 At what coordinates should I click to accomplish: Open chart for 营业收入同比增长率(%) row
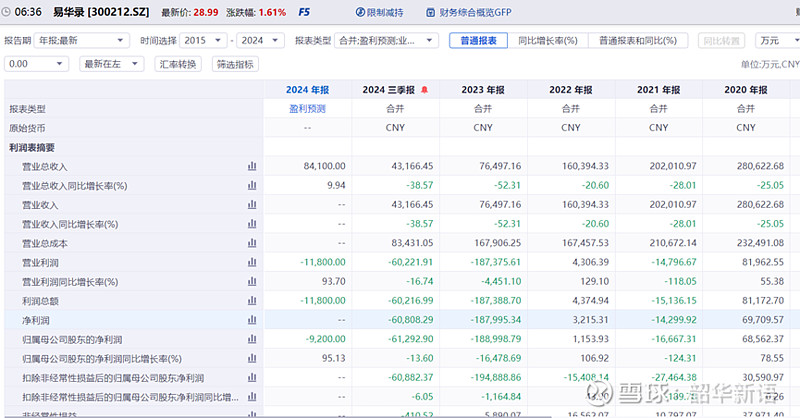252,224
